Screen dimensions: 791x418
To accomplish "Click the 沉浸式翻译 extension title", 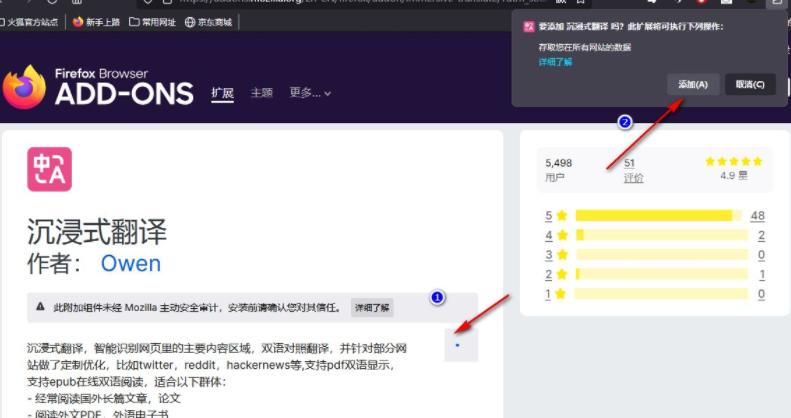I will (97, 232).
